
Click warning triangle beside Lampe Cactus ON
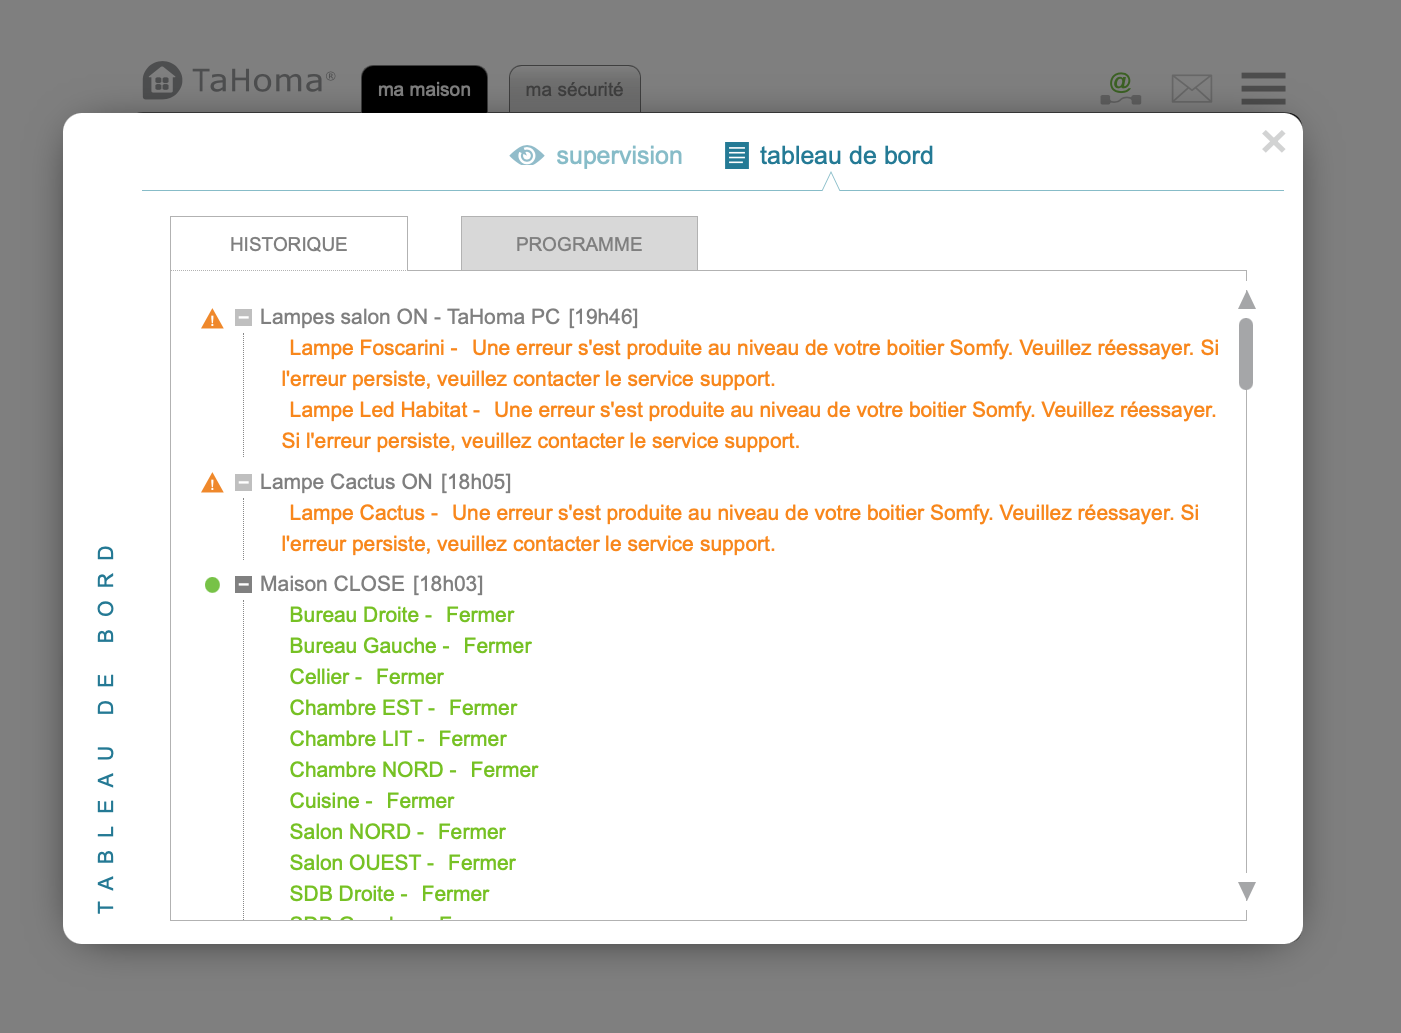(x=212, y=484)
